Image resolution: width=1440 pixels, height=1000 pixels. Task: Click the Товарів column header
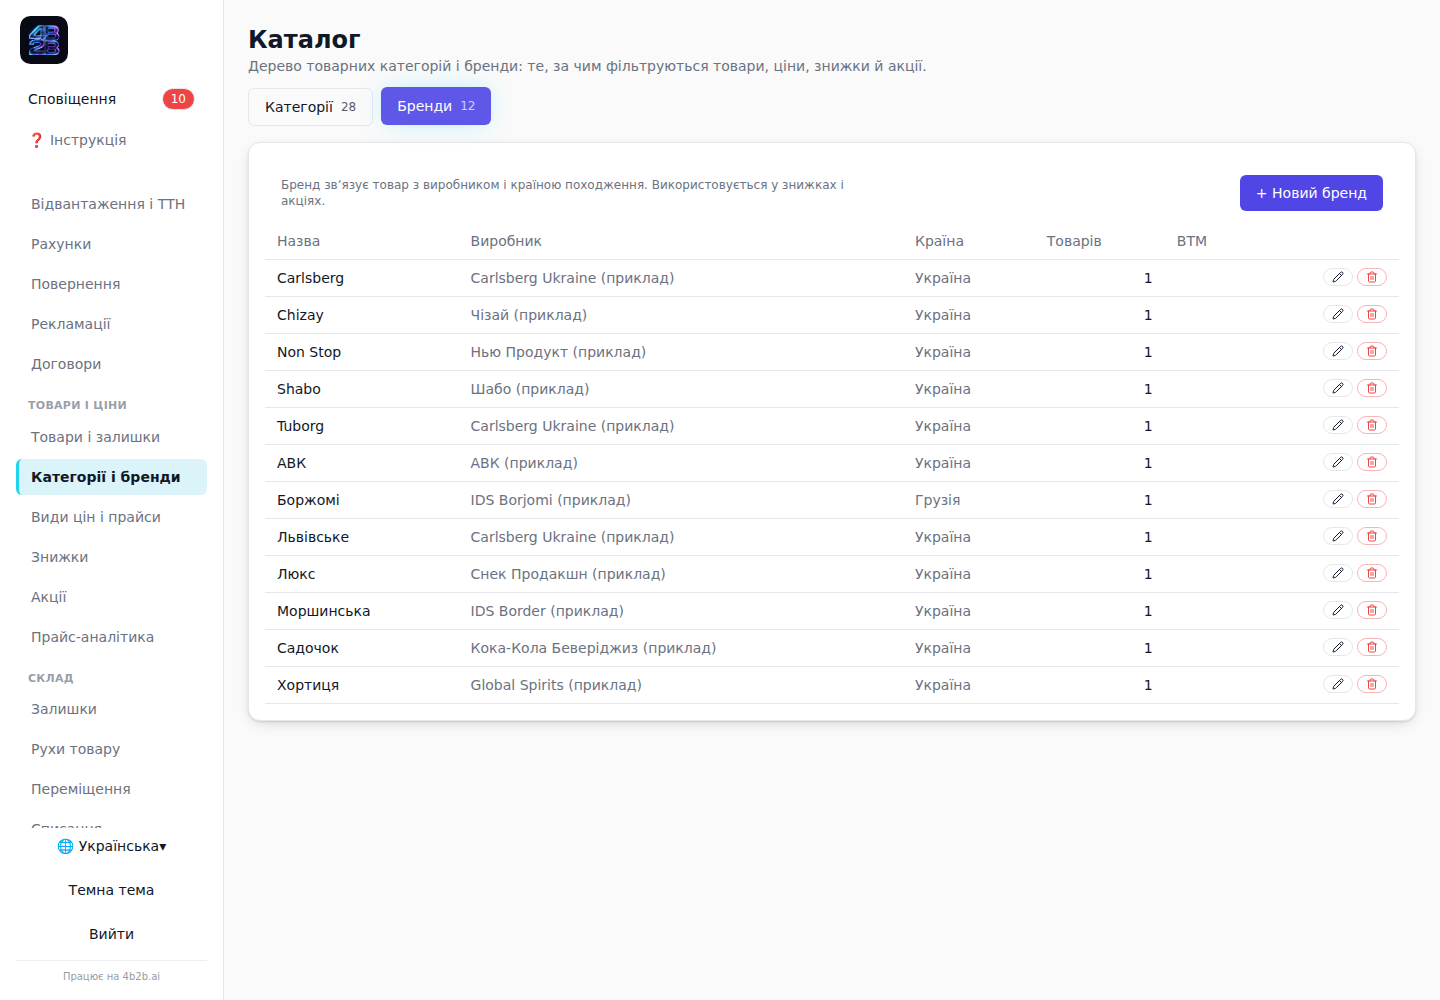(x=1074, y=241)
